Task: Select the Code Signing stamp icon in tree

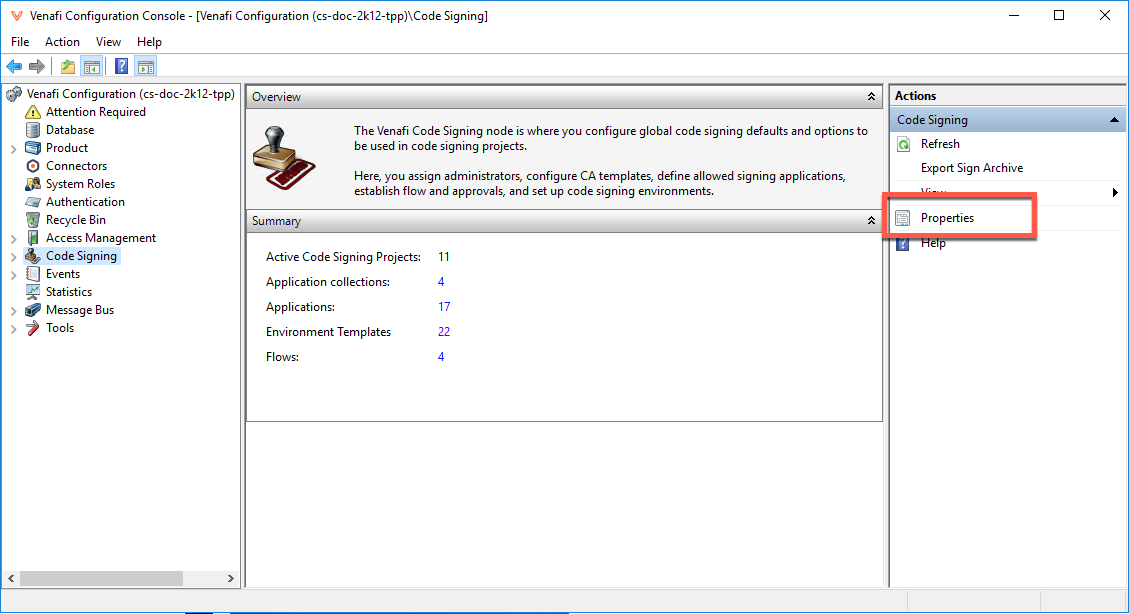Action: tap(32, 256)
